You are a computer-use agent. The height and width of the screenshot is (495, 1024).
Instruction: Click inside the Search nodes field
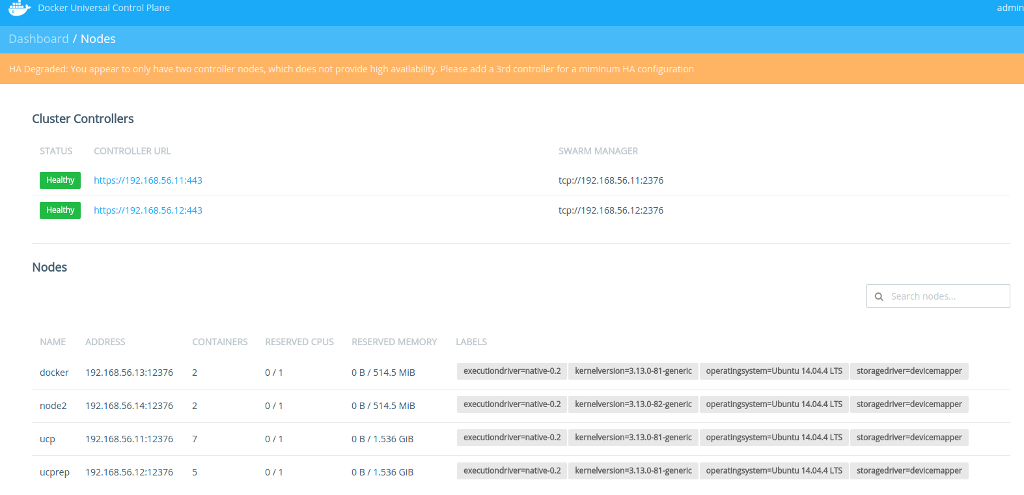945,297
